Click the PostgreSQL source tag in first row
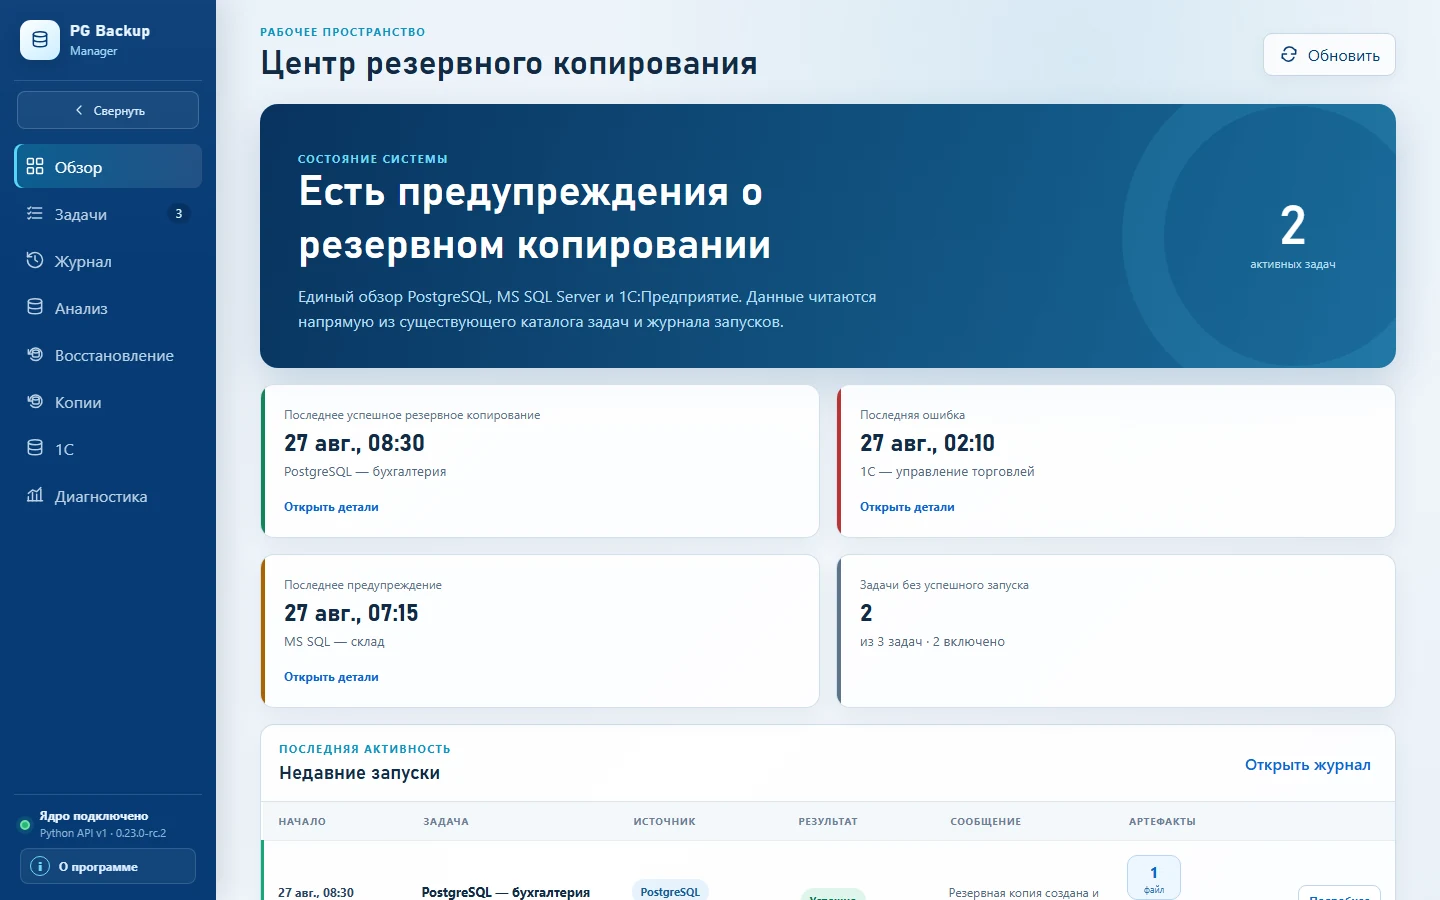The width and height of the screenshot is (1440, 900). pyautogui.click(x=670, y=891)
